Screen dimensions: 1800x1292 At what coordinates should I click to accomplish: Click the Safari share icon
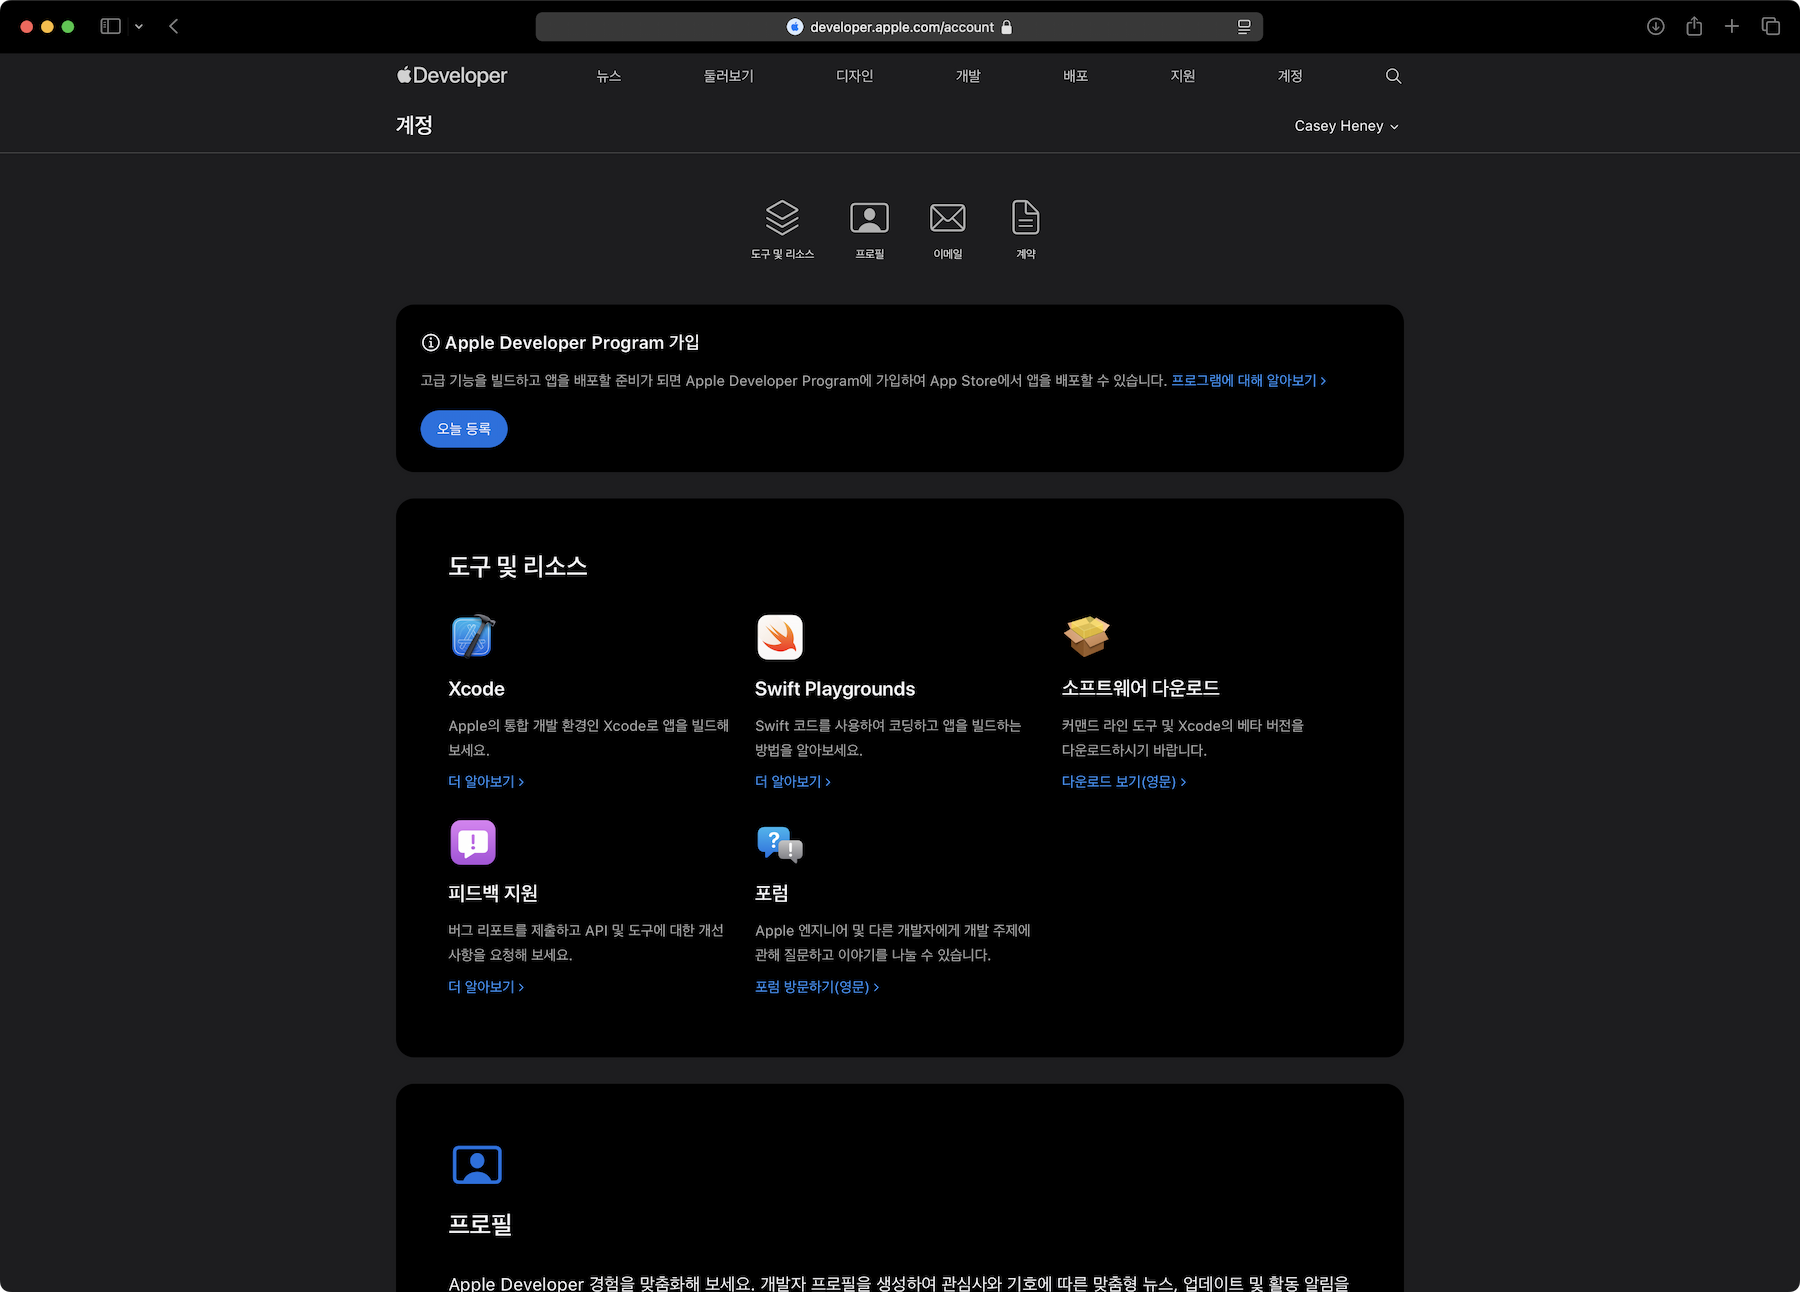[1694, 27]
